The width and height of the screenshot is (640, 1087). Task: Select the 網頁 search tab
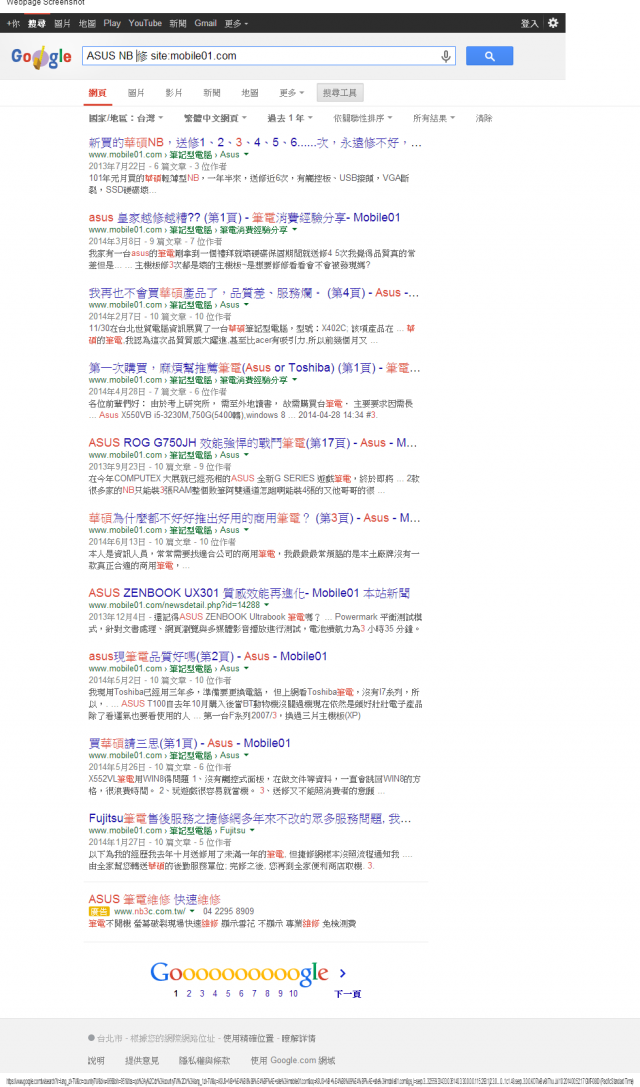[x=98, y=93]
